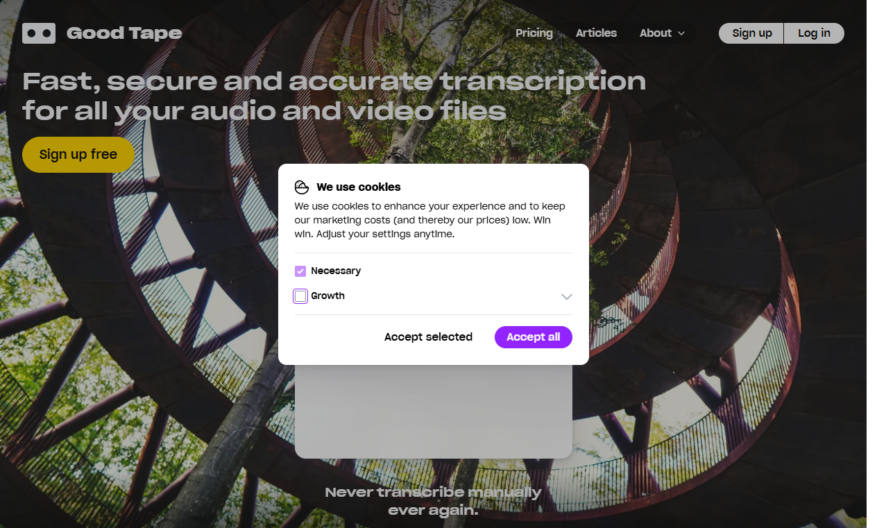This screenshot has height=528, width=877.
Task: Expand the Growth cookie details chevron
Action: point(567,296)
